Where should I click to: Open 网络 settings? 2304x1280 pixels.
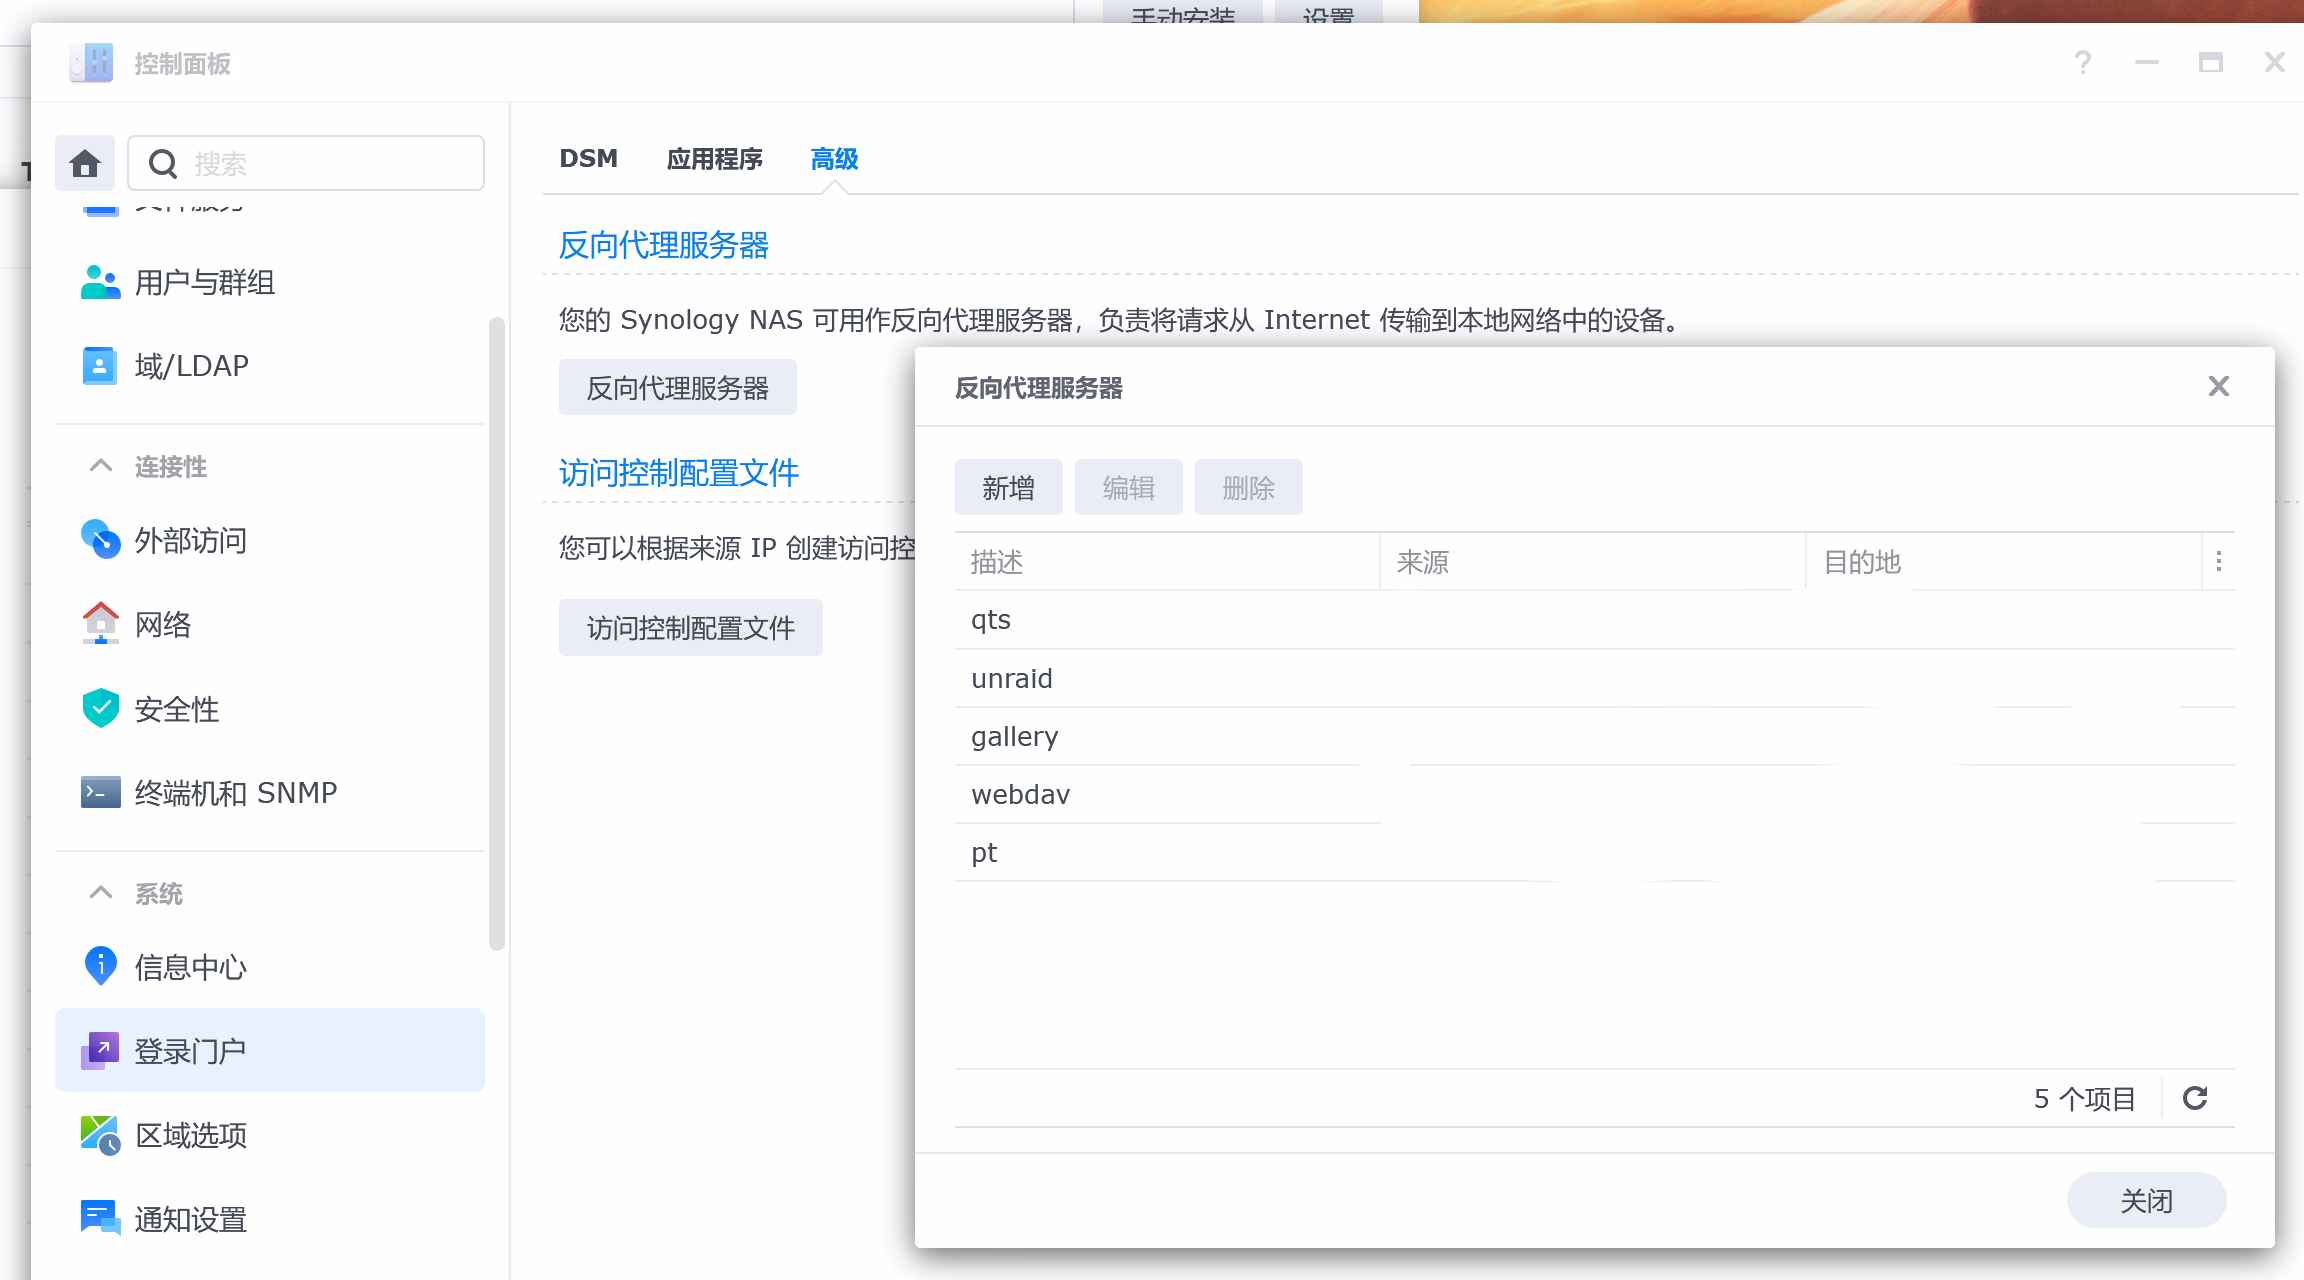(x=163, y=625)
